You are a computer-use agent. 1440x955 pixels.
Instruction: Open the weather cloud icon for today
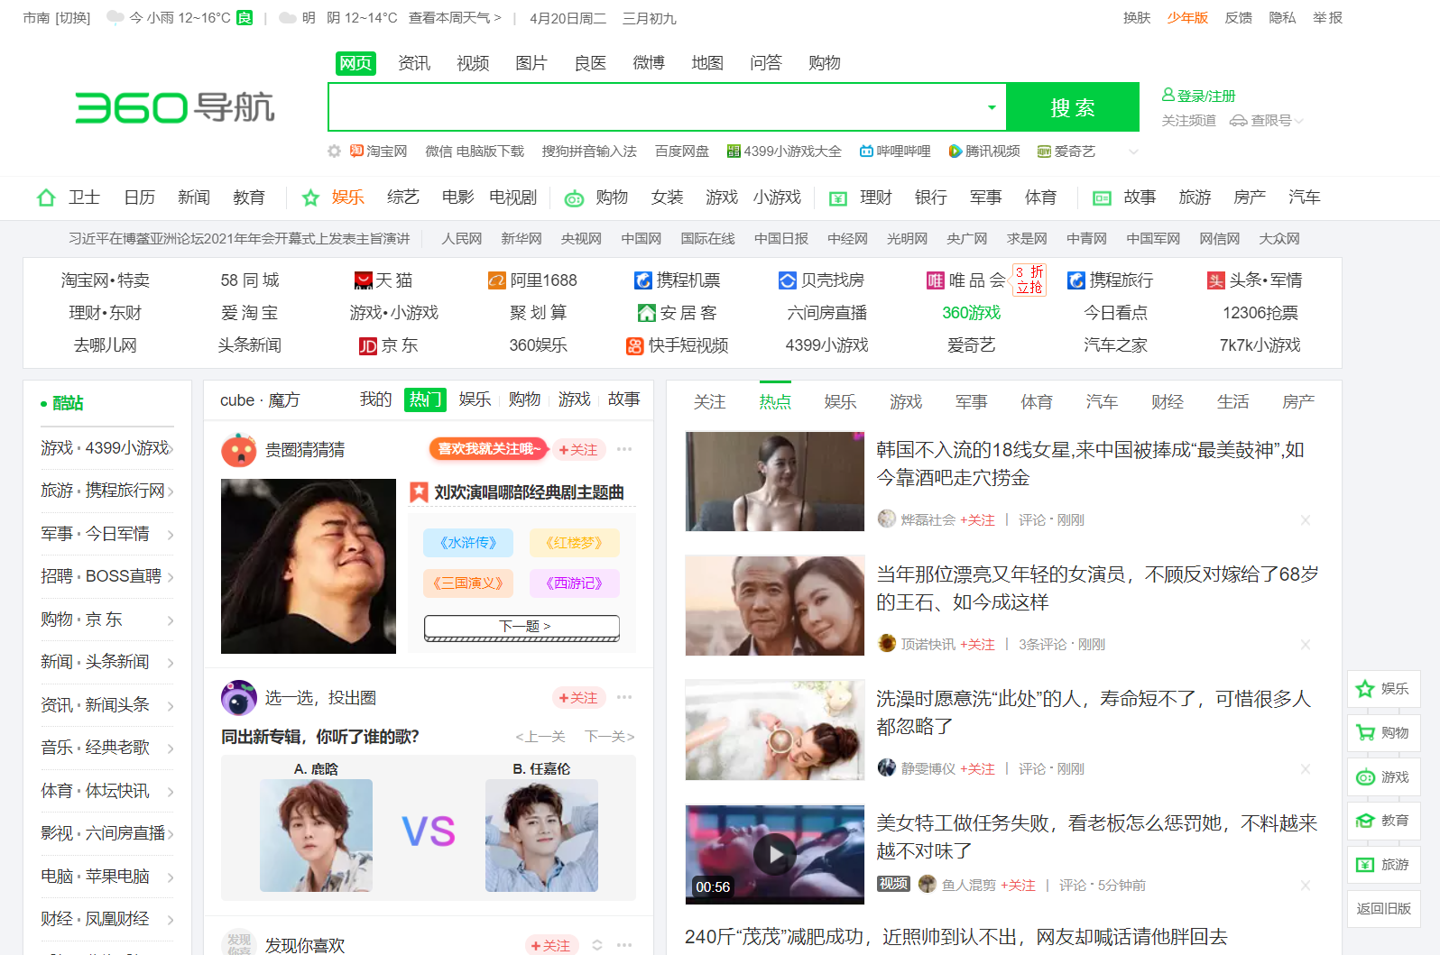pyautogui.click(x=115, y=18)
